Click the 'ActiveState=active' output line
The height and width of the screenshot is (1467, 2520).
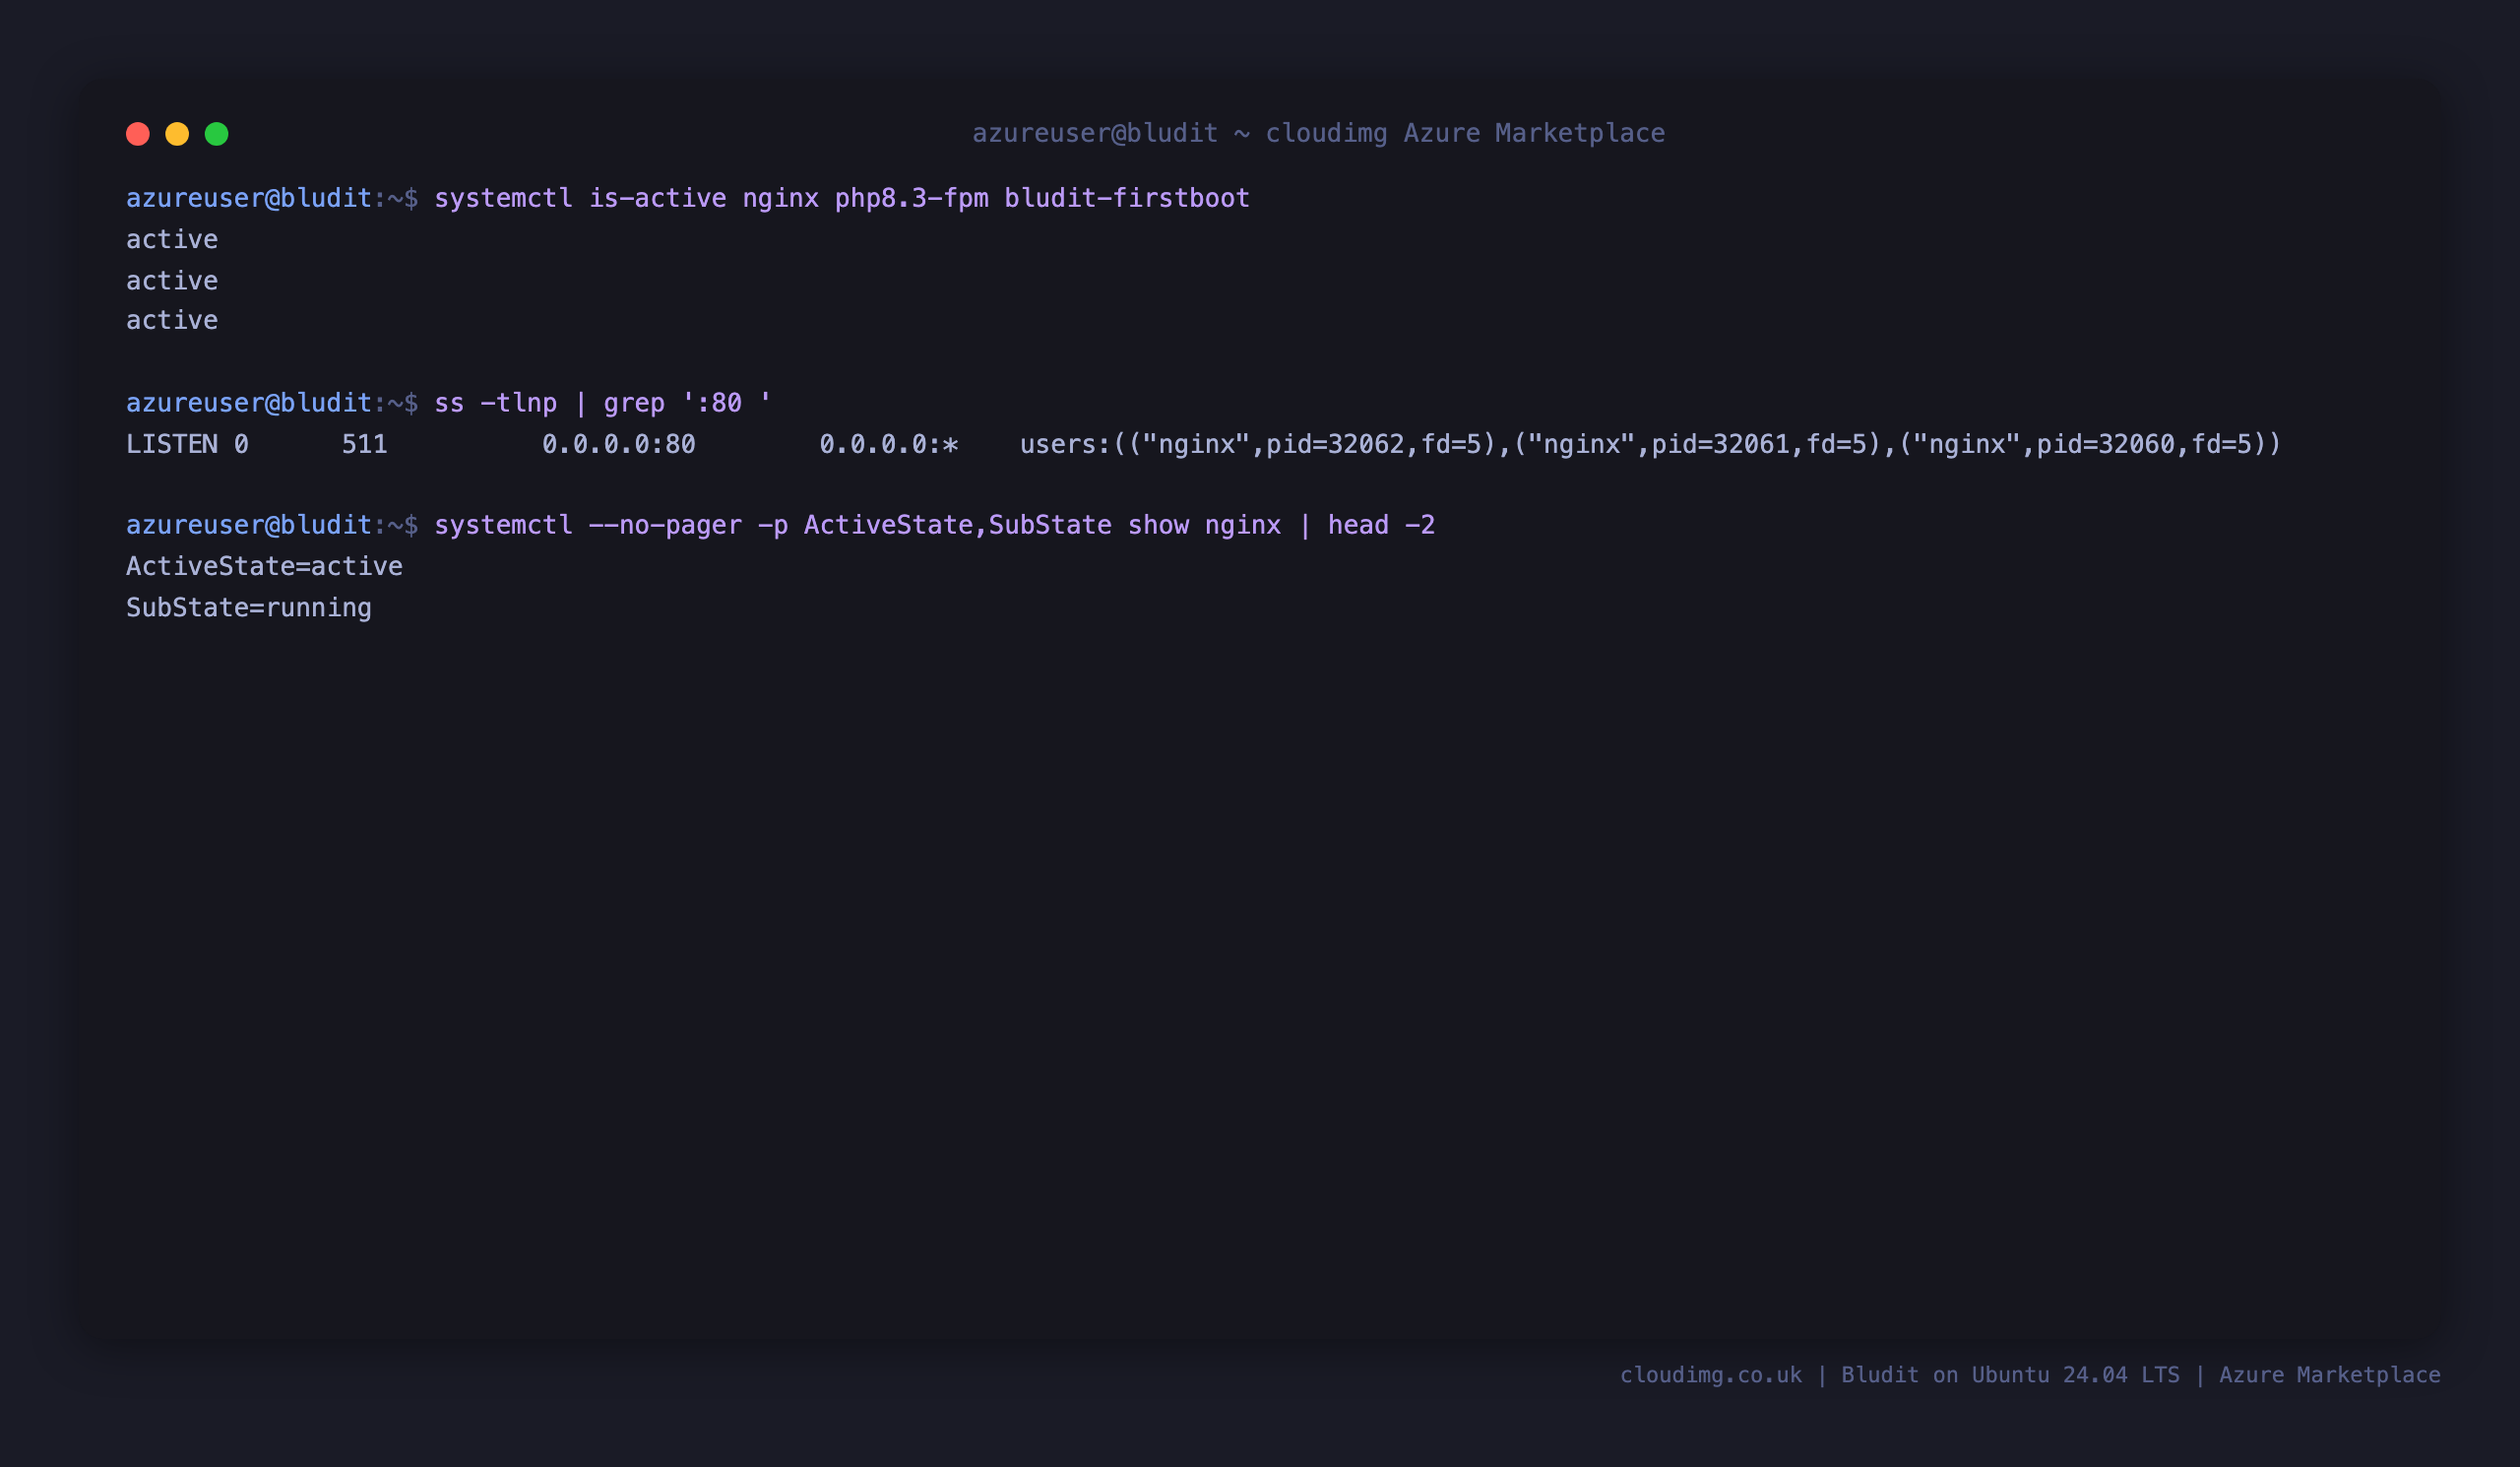(265, 566)
